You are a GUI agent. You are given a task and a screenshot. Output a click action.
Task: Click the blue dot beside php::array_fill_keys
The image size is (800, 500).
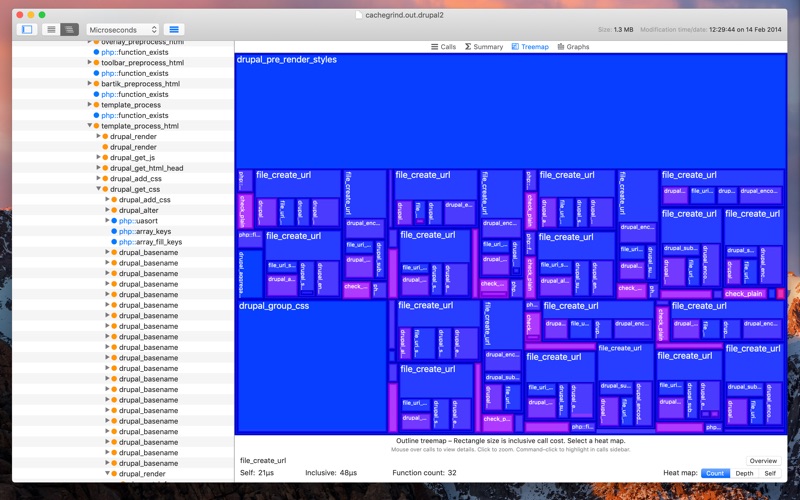114,242
